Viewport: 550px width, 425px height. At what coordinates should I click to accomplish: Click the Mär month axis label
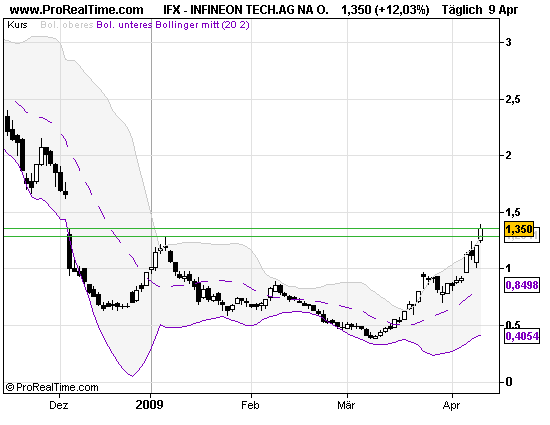(x=346, y=405)
